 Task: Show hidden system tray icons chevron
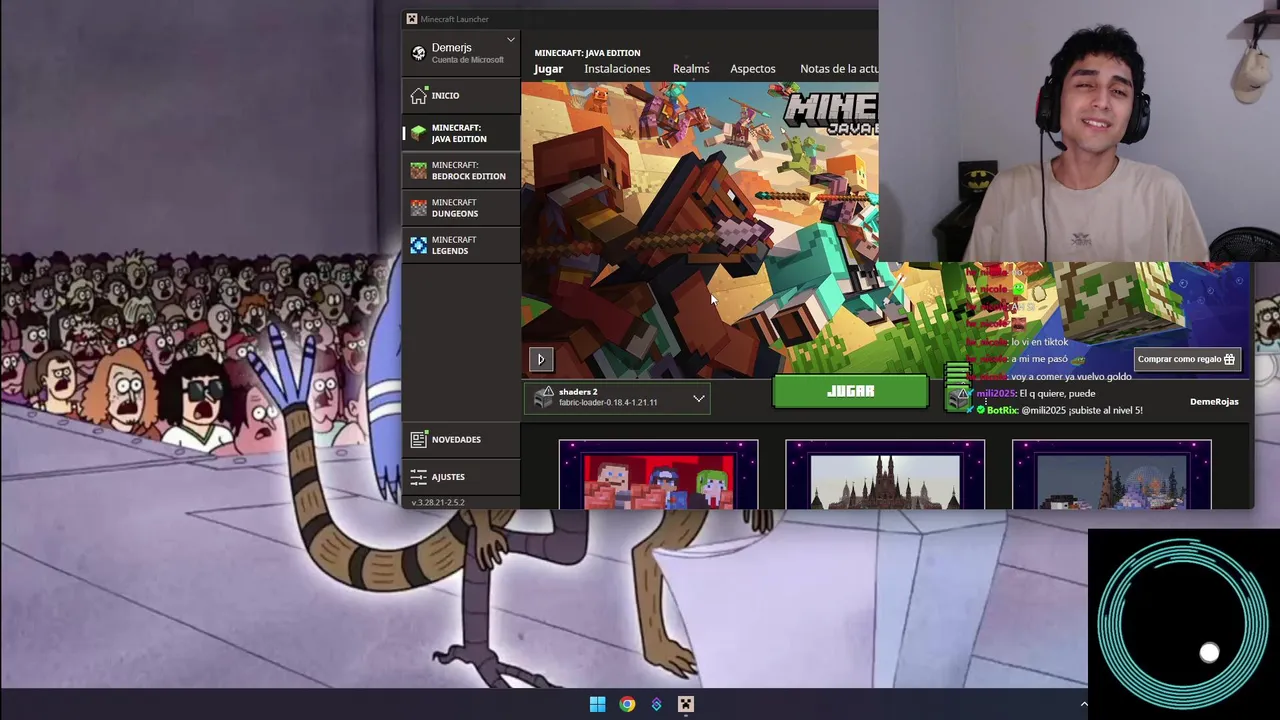tap(1083, 704)
